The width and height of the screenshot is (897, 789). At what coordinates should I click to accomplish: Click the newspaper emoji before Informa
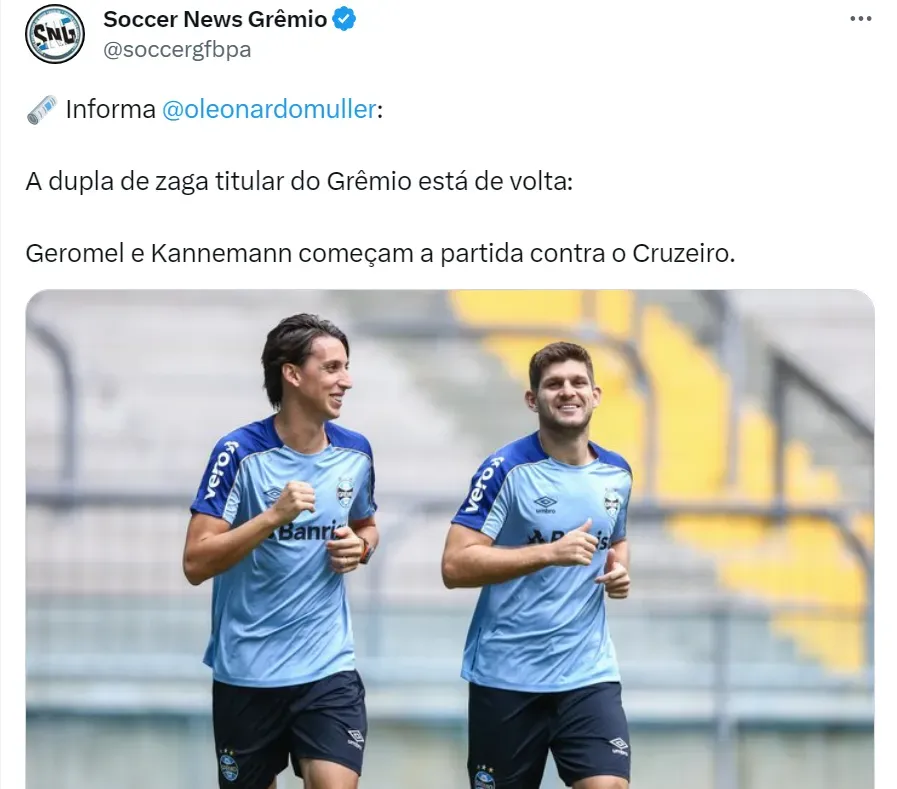pos(42,109)
